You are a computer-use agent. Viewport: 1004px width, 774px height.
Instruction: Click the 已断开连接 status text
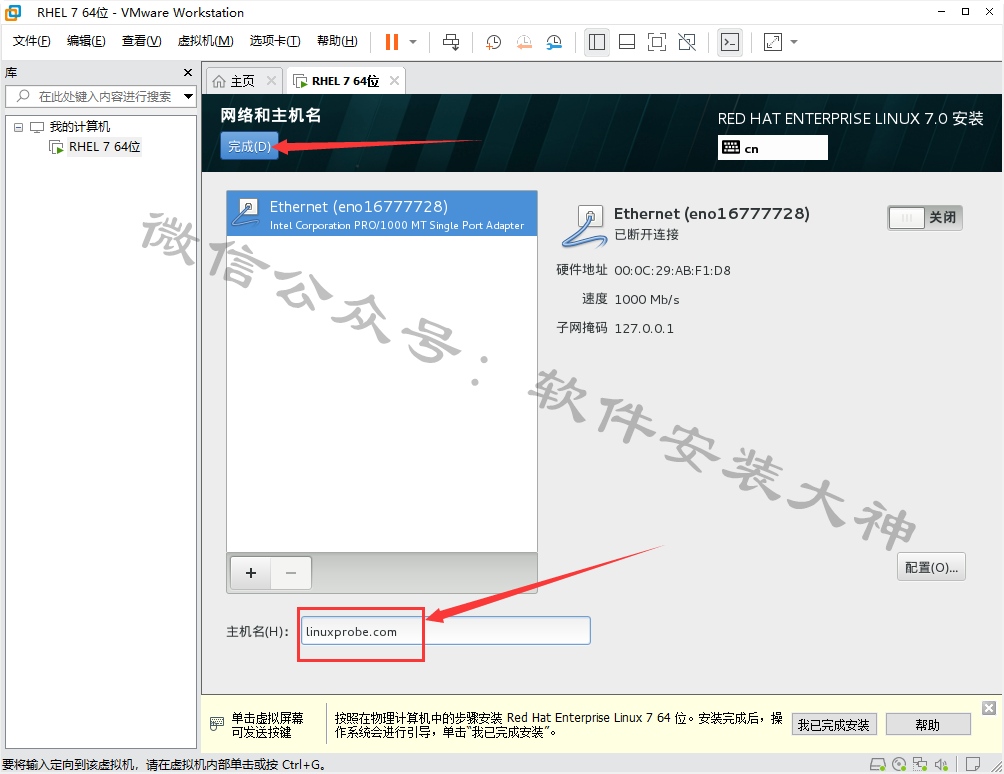(x=646, y=234)
